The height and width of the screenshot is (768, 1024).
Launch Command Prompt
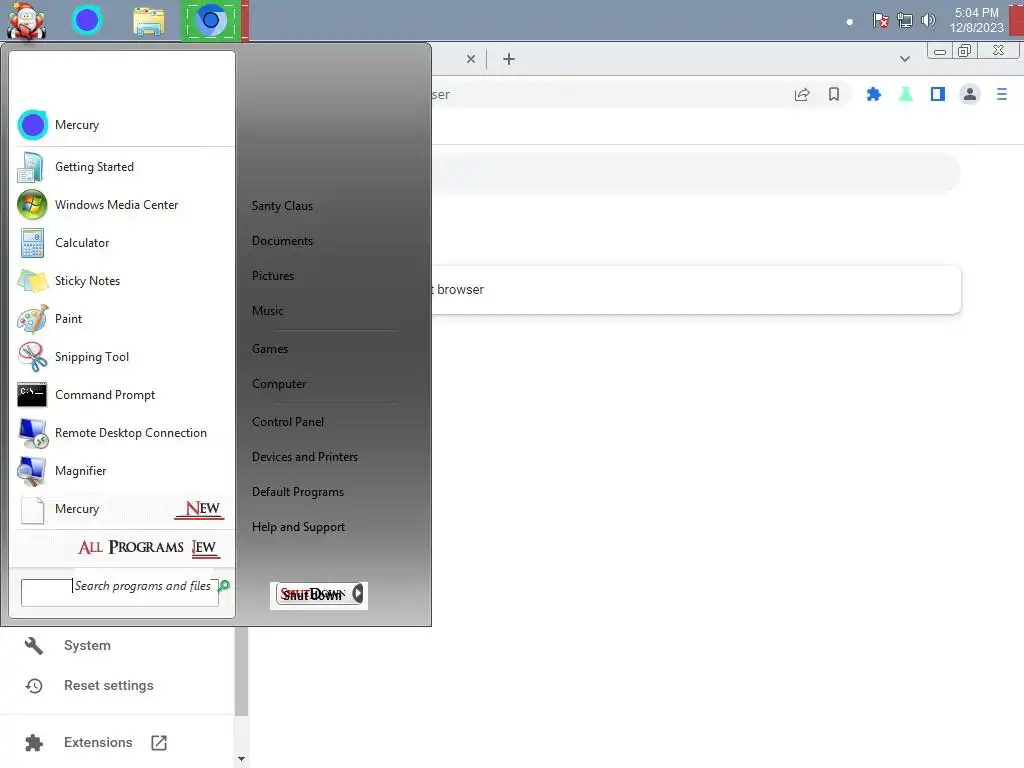pos(122,394)
